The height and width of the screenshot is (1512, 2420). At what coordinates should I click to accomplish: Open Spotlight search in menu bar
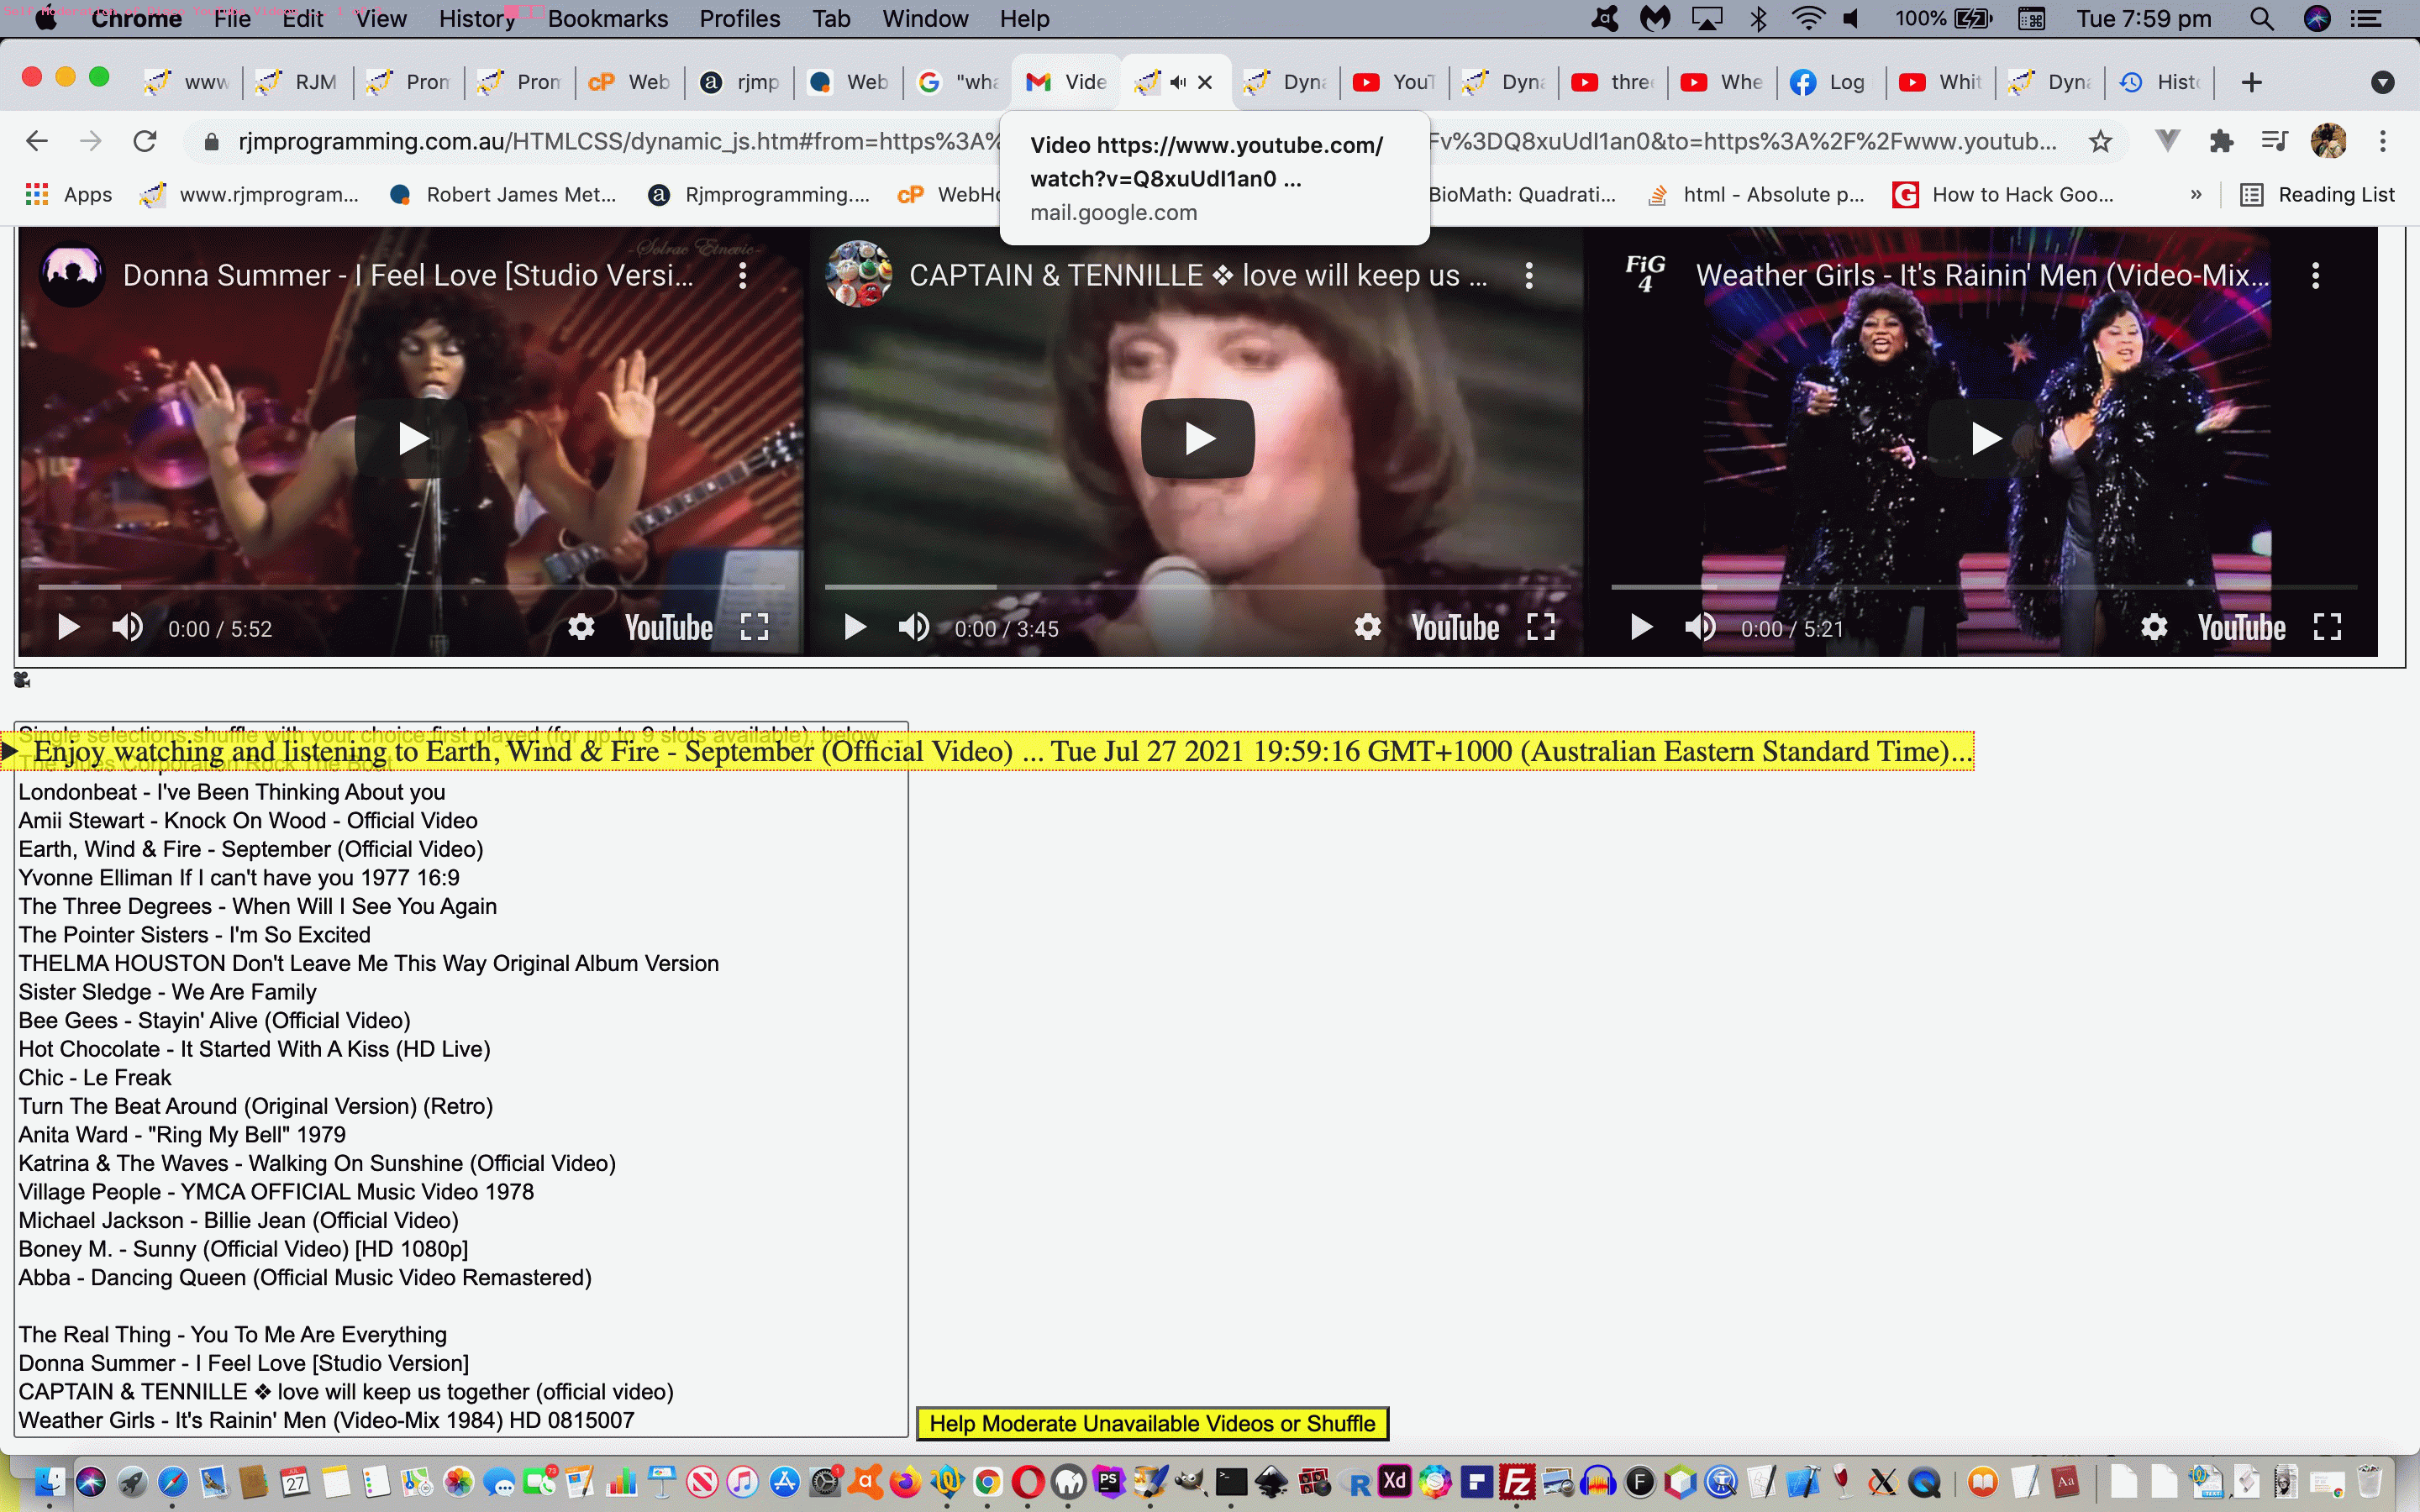(2262, 19)
